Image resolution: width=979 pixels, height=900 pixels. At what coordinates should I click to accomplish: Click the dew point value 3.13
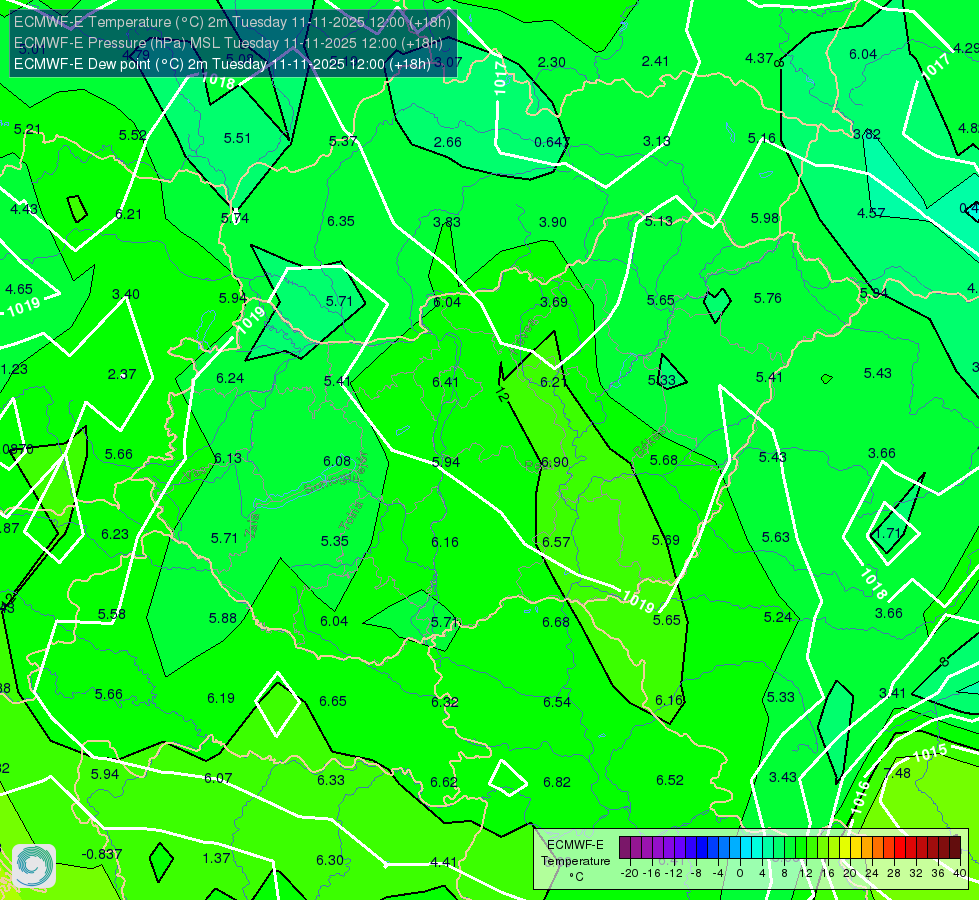click(x=657, y=141)
